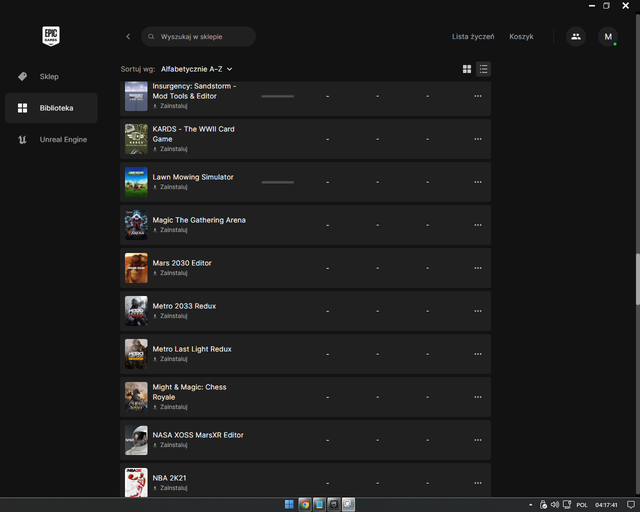This screenshot has height=512, width=640.
Task: Open the Koszyk cart
Action: pos(521,36)
